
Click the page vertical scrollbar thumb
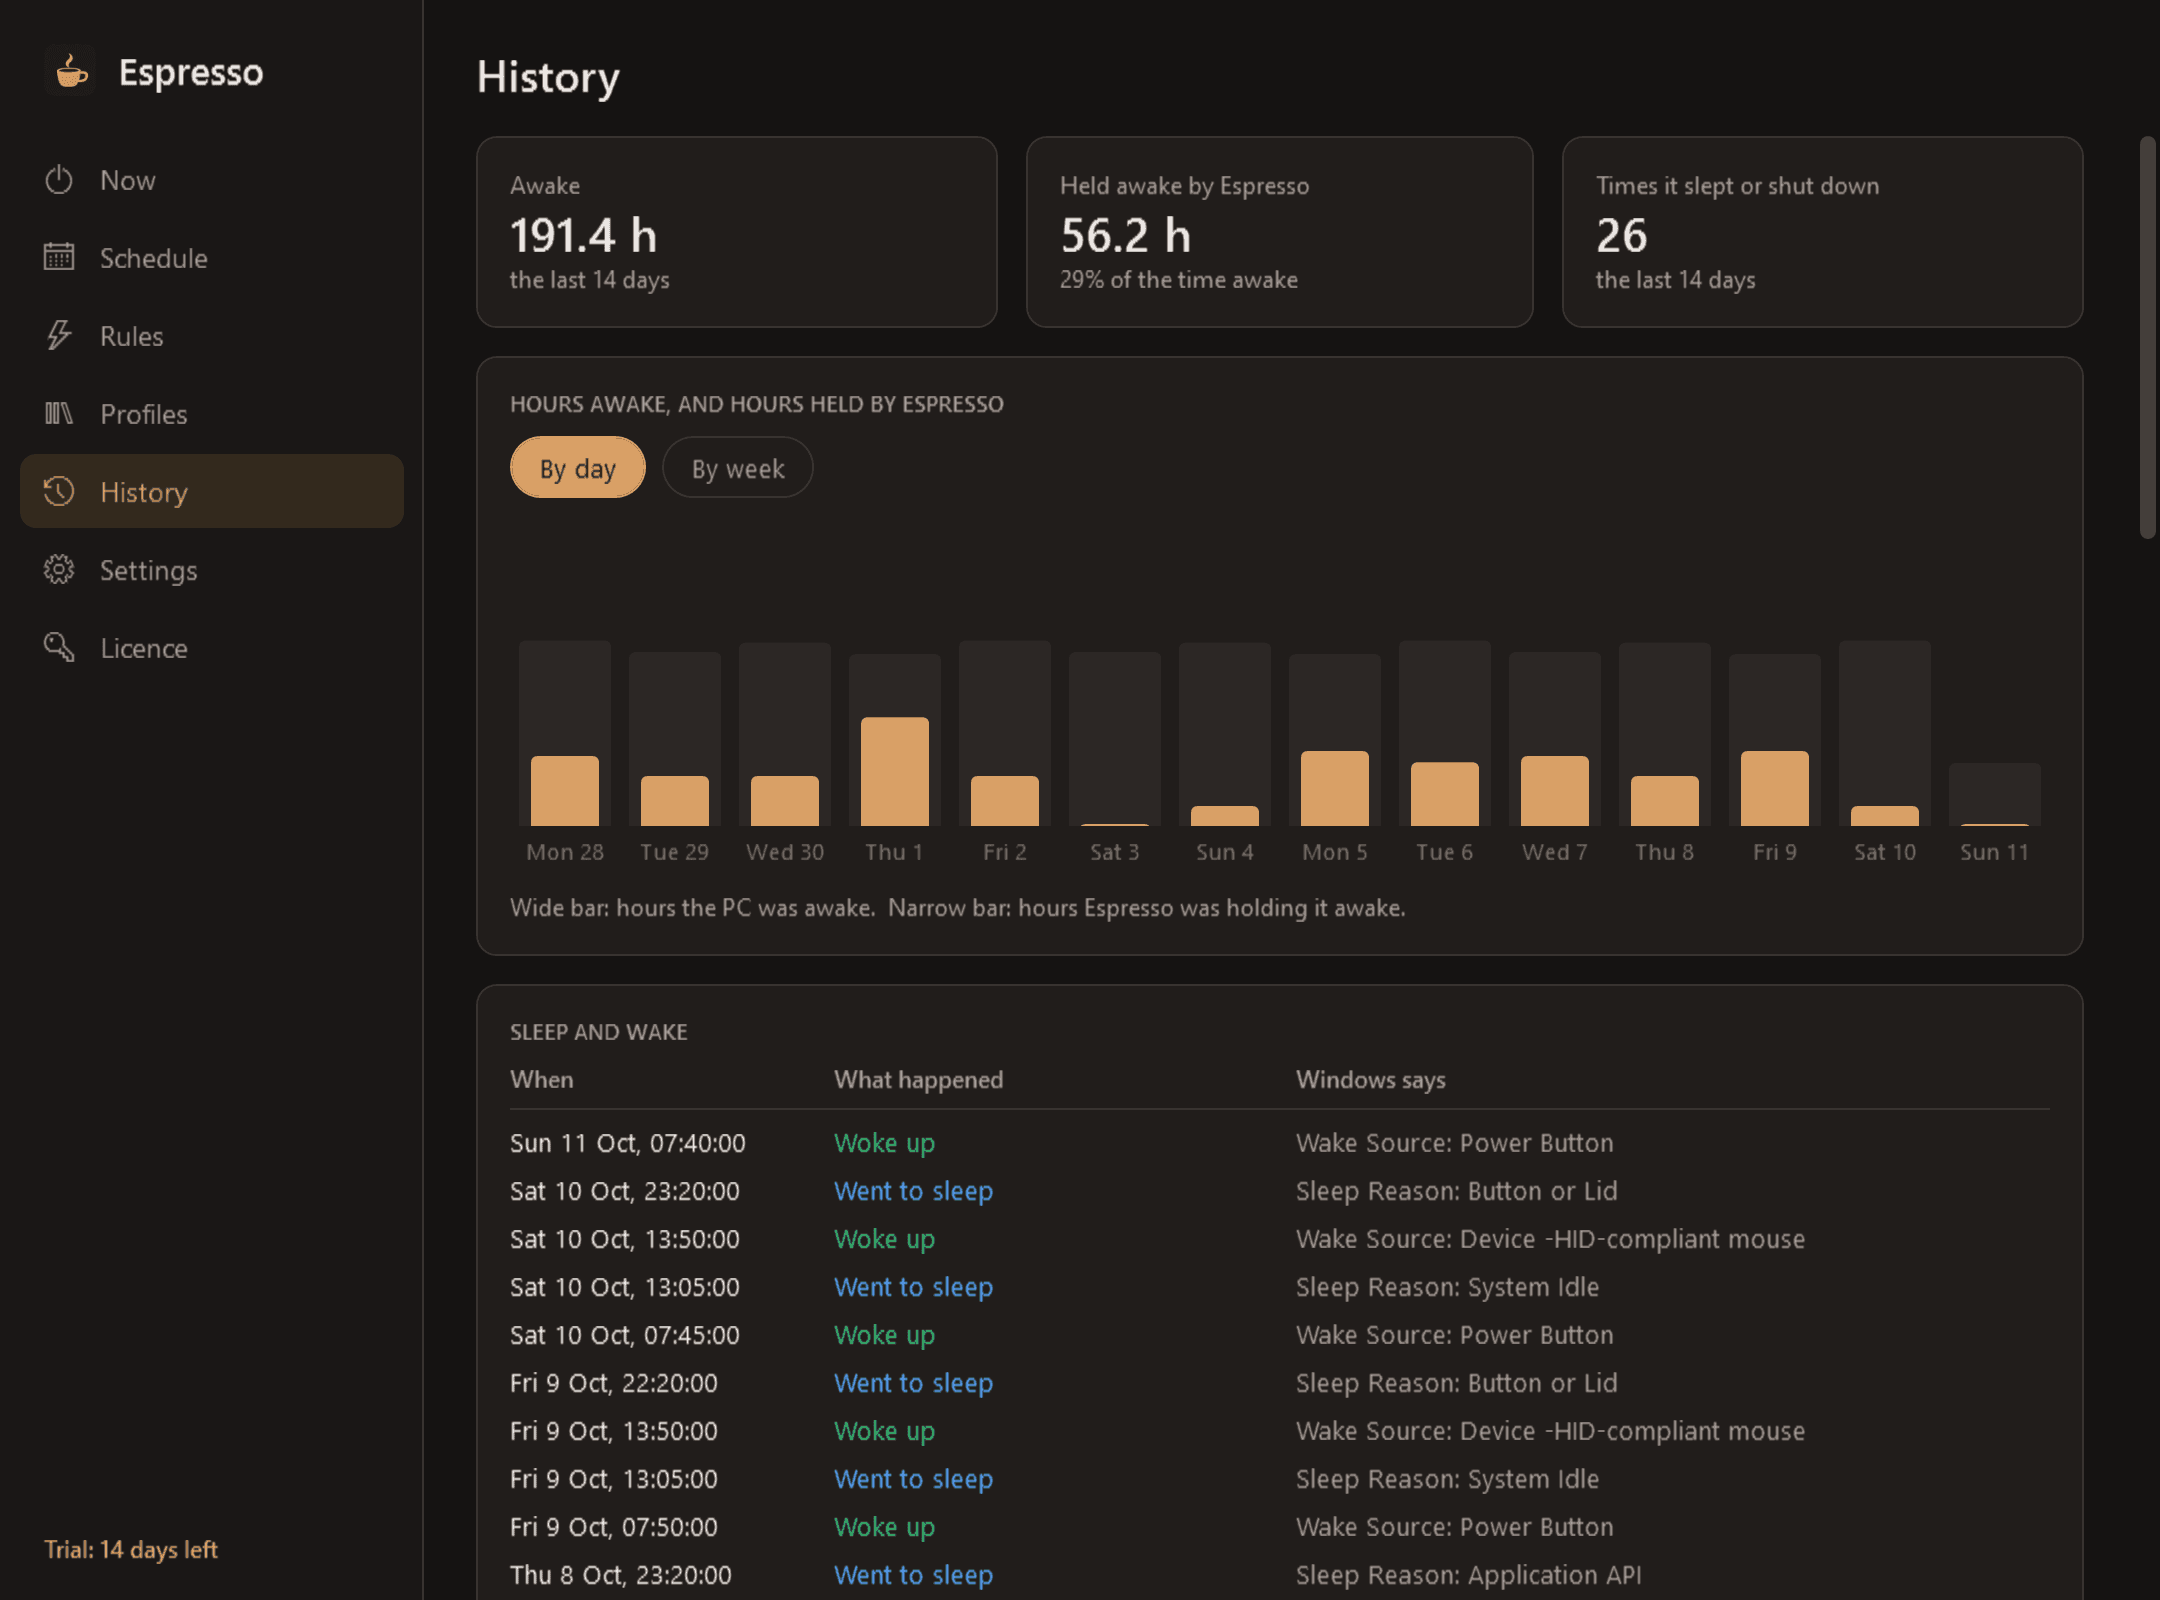[x=2147, y=337]
